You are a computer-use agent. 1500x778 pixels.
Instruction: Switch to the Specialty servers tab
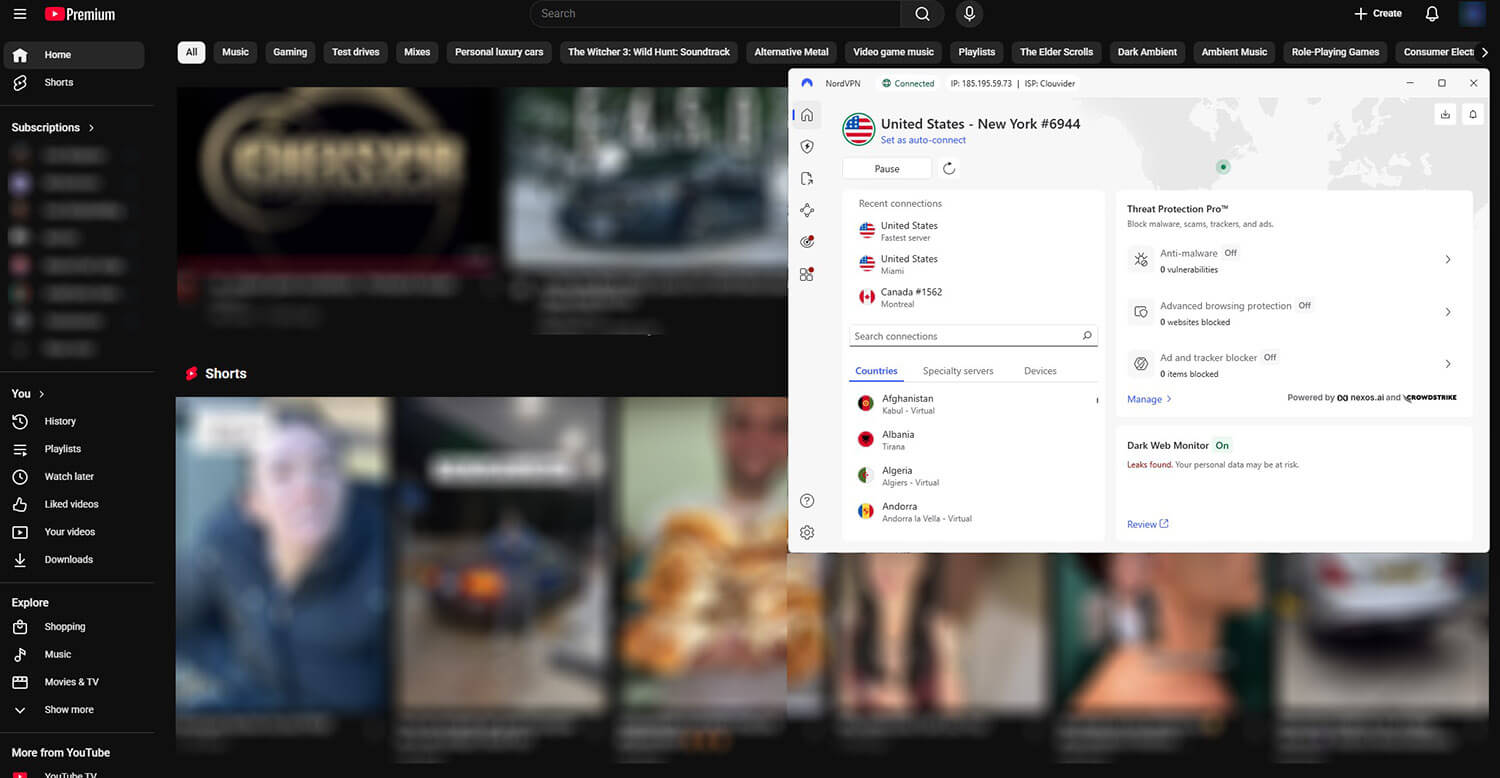point(958,371)
